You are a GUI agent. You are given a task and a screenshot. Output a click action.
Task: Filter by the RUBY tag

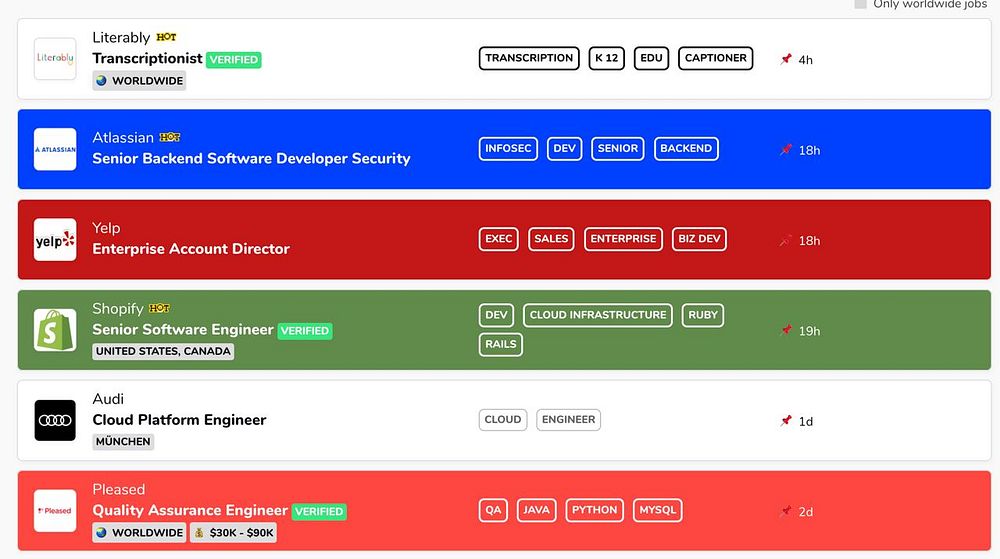[x=703, y=315]
